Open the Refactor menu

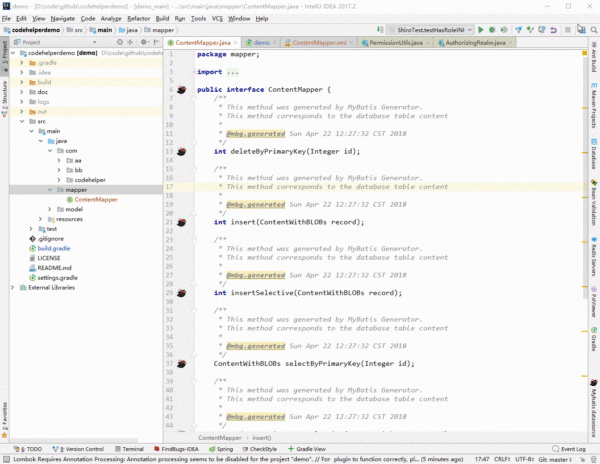click(139, 18)
